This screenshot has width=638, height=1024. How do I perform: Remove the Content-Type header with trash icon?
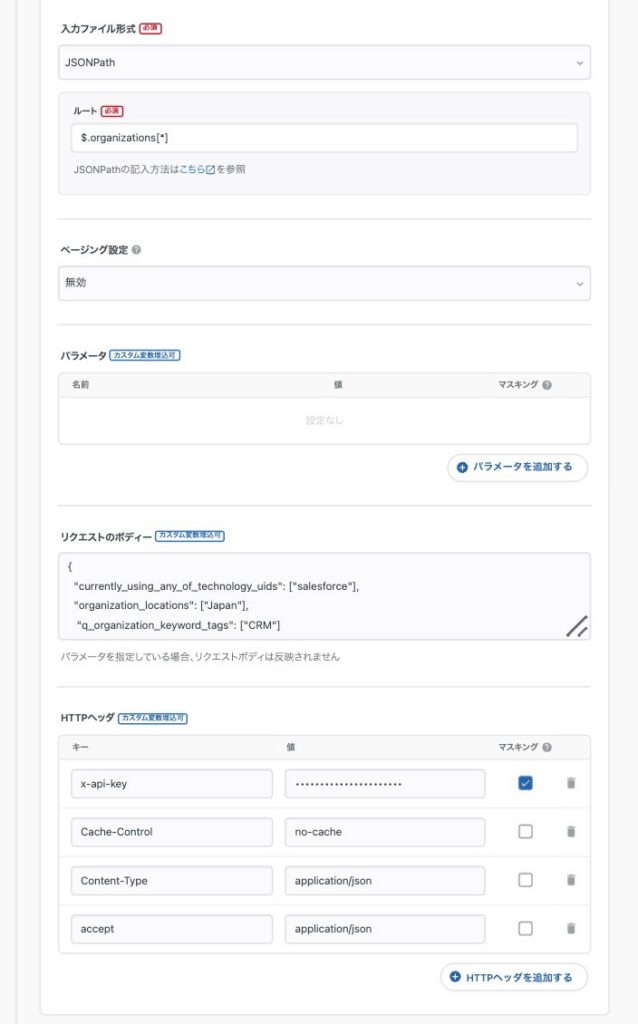pos(571,880)
